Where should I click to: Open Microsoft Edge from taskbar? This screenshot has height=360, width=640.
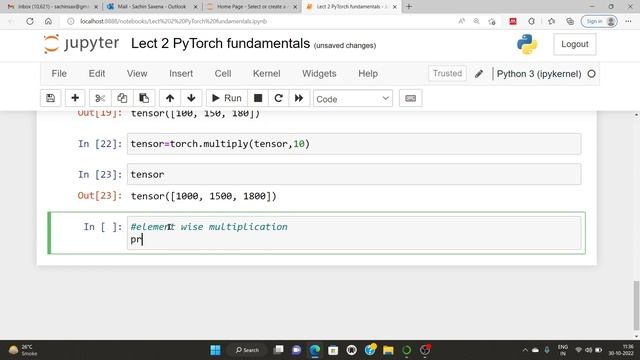click(315, 350)
